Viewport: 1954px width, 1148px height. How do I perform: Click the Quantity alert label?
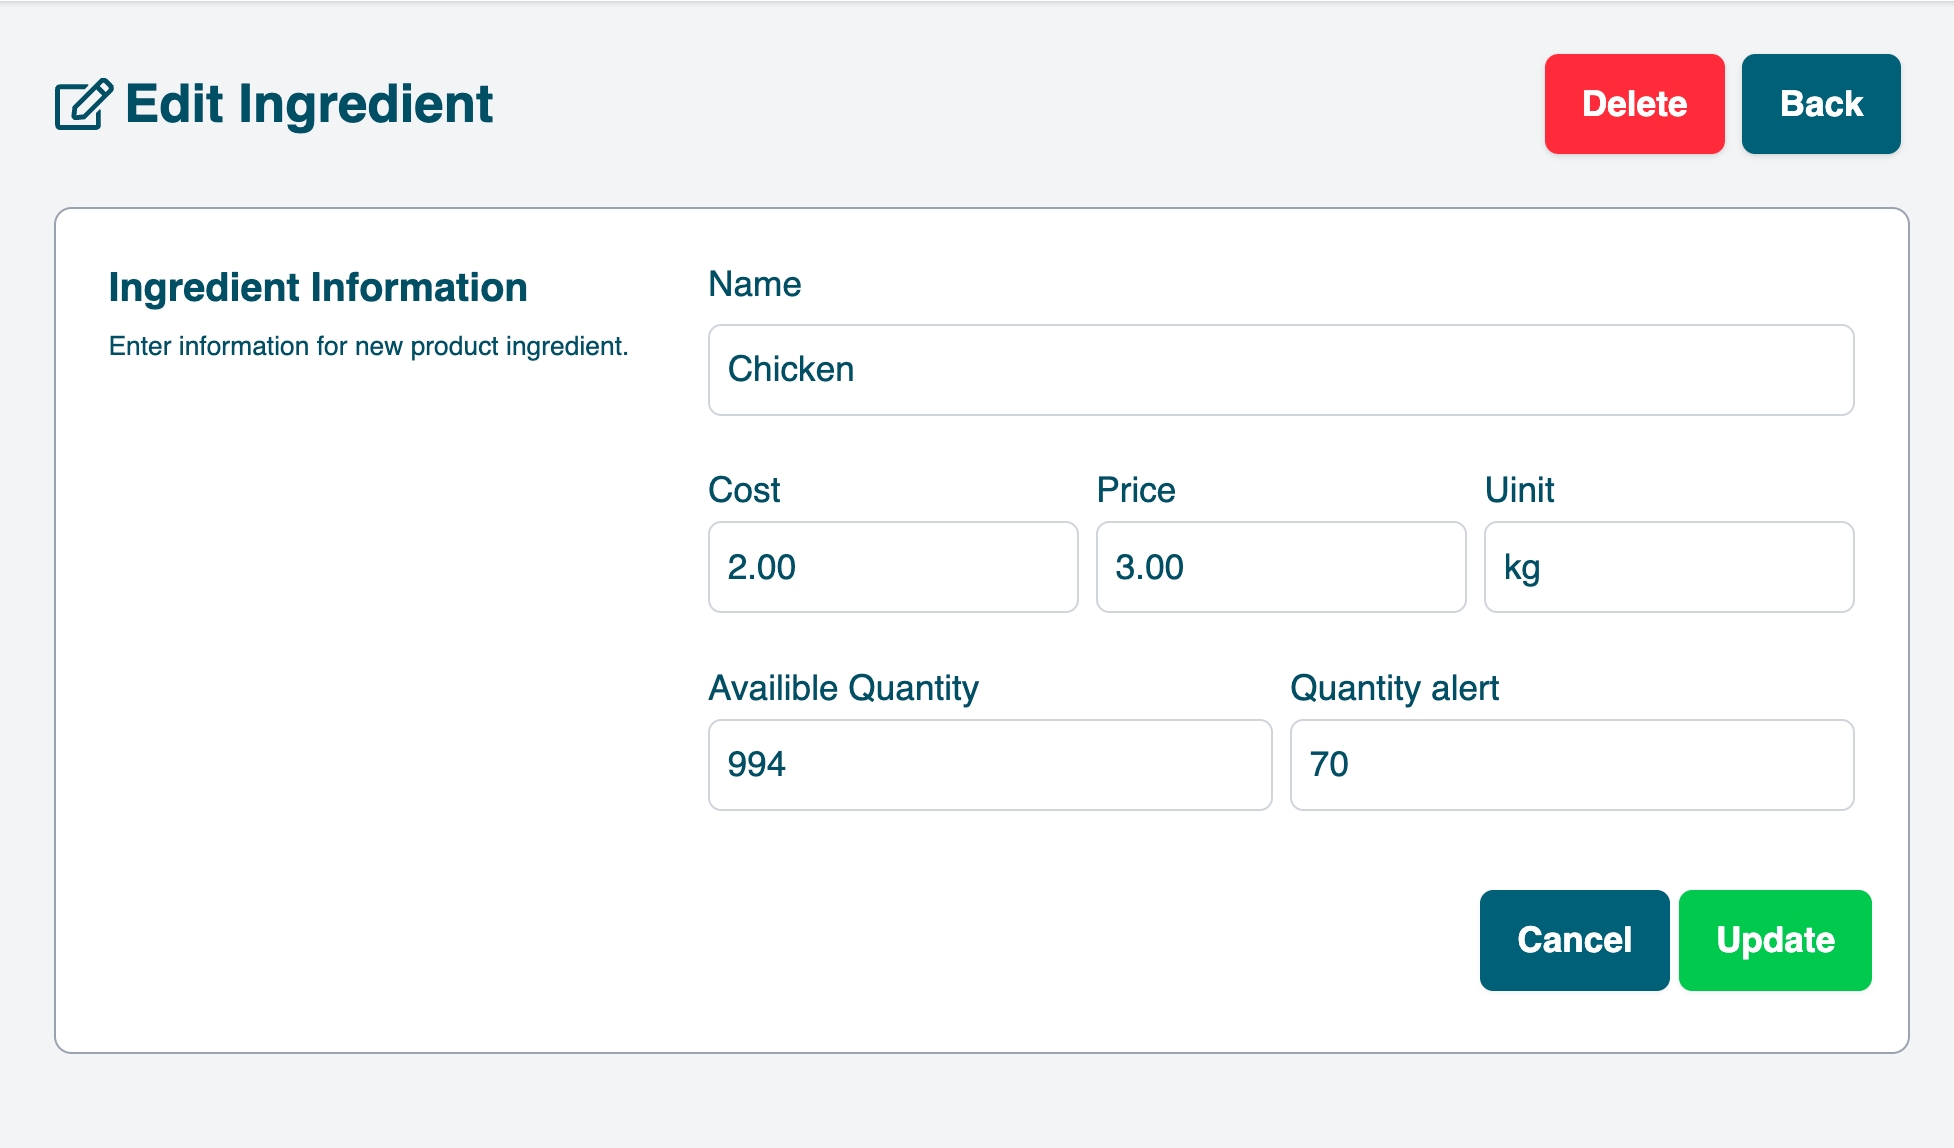click(x=1394, y=688)
